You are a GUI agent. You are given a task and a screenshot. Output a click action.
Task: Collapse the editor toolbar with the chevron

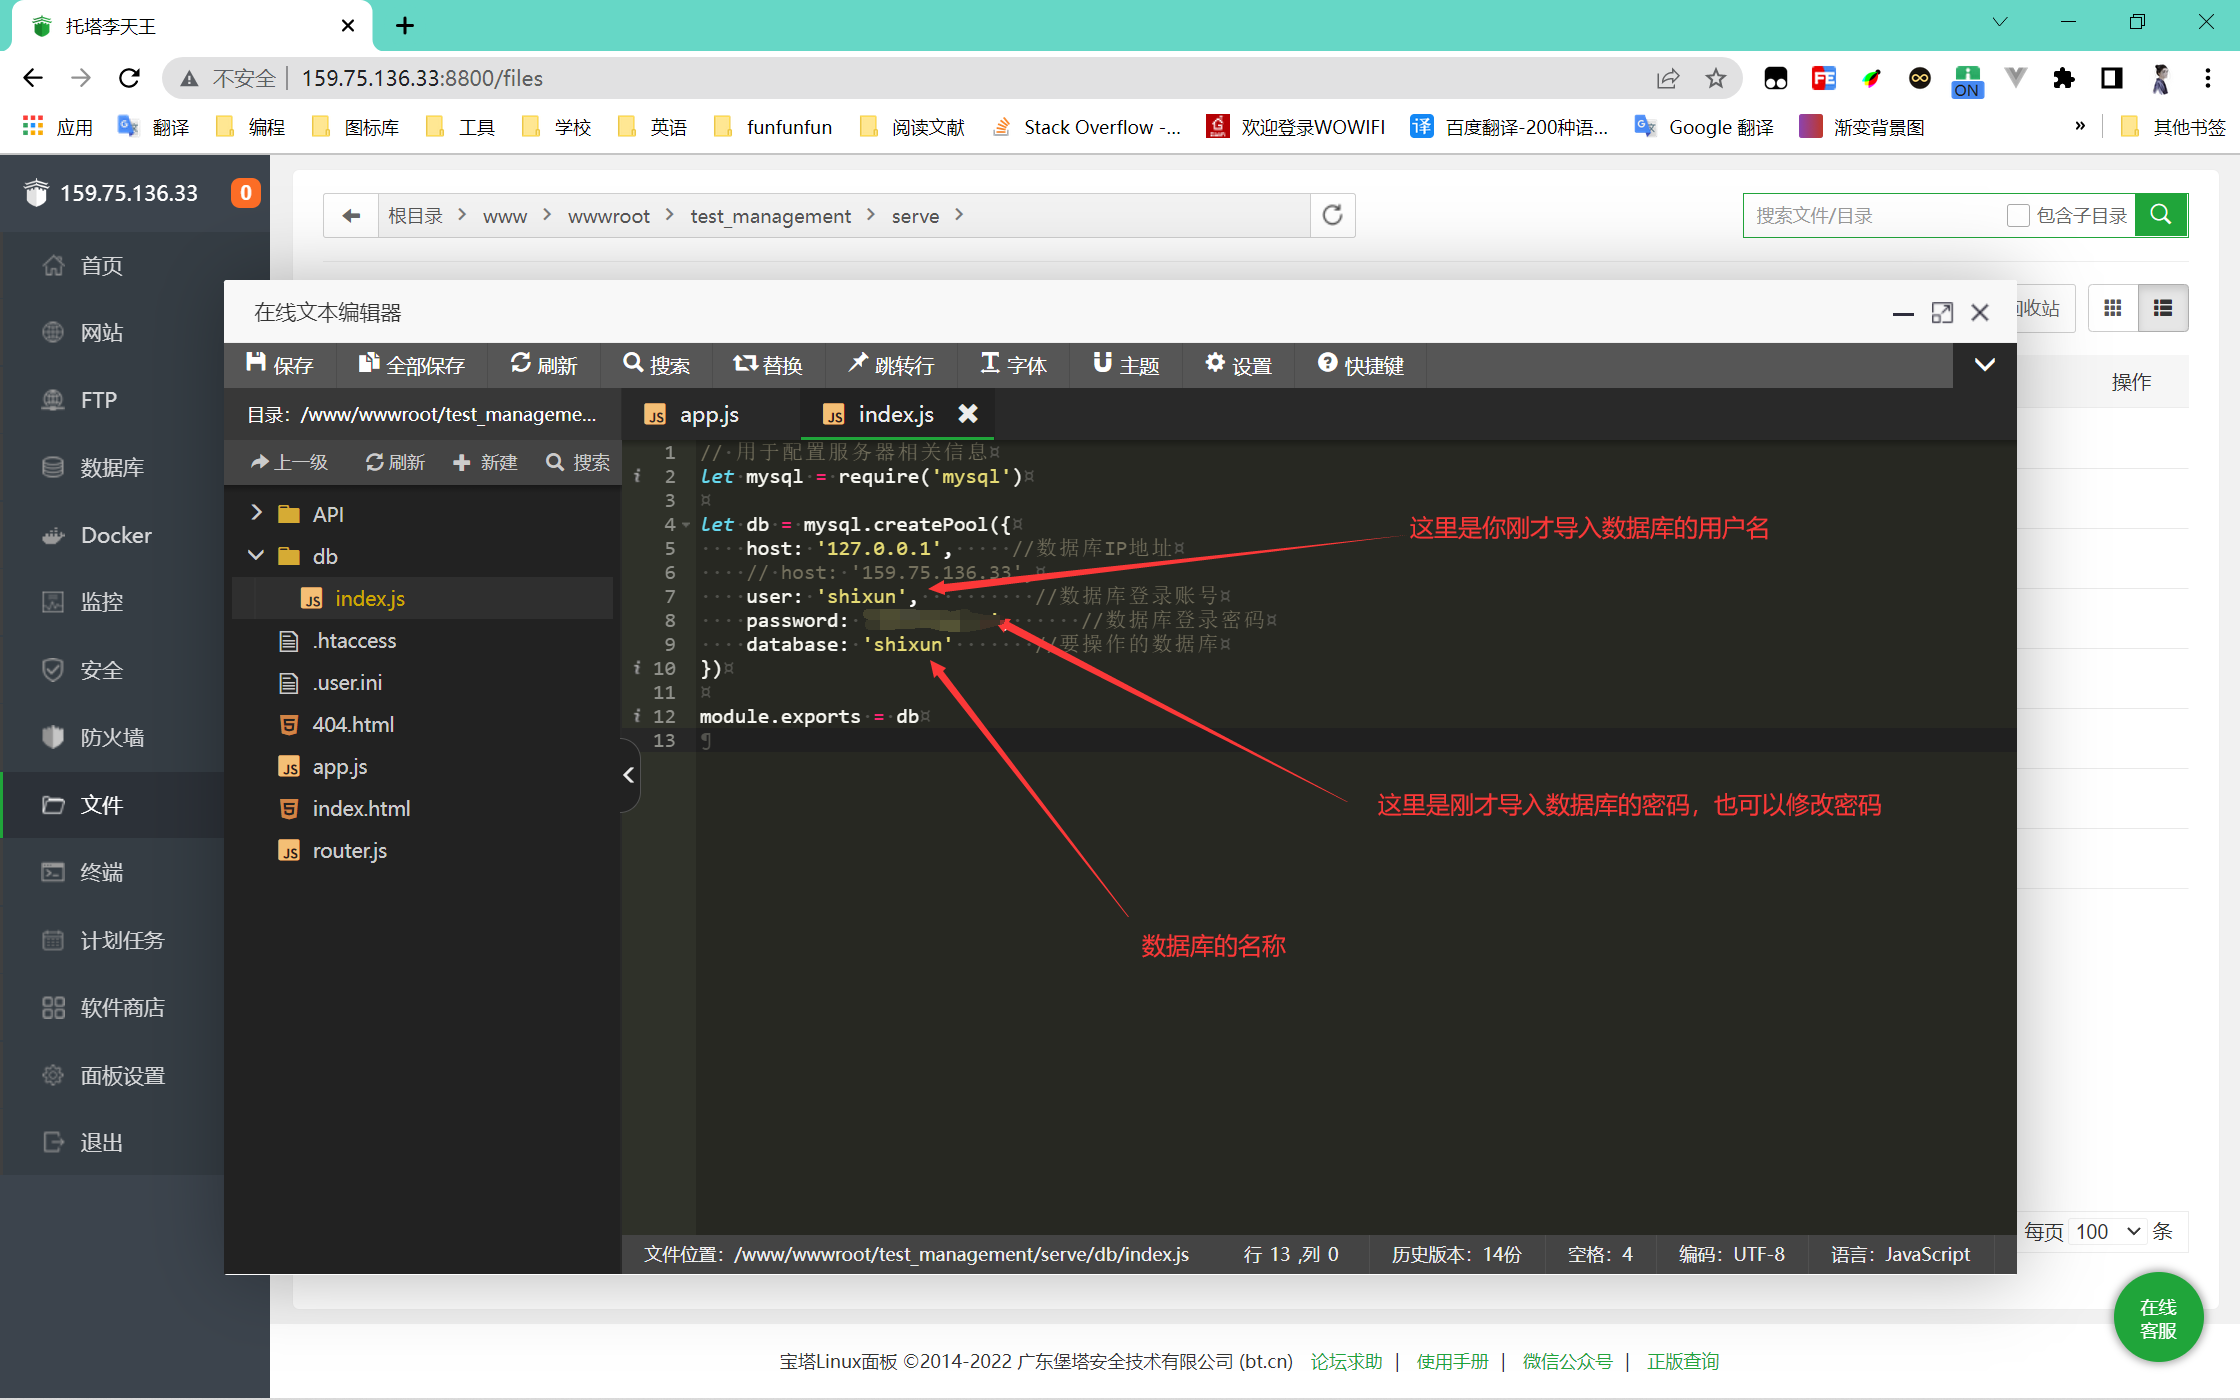pyautogui.click(x=1984, y=365)
